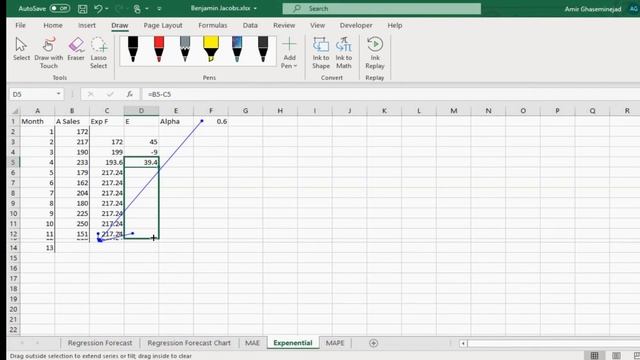Click cell D5 showing 39.4
The image size is (640, 360).
tap(142, 162)
